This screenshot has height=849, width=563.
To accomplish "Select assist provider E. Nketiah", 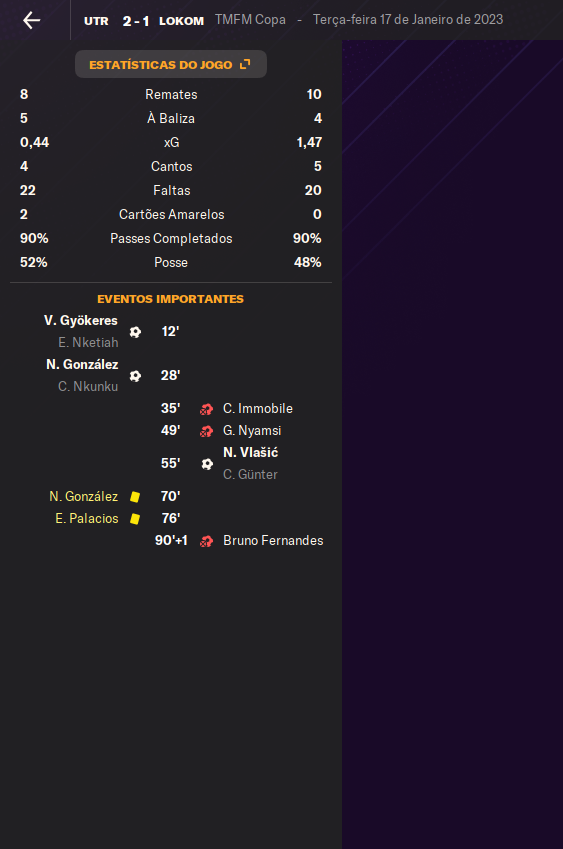I will click(x=88, y=343).
